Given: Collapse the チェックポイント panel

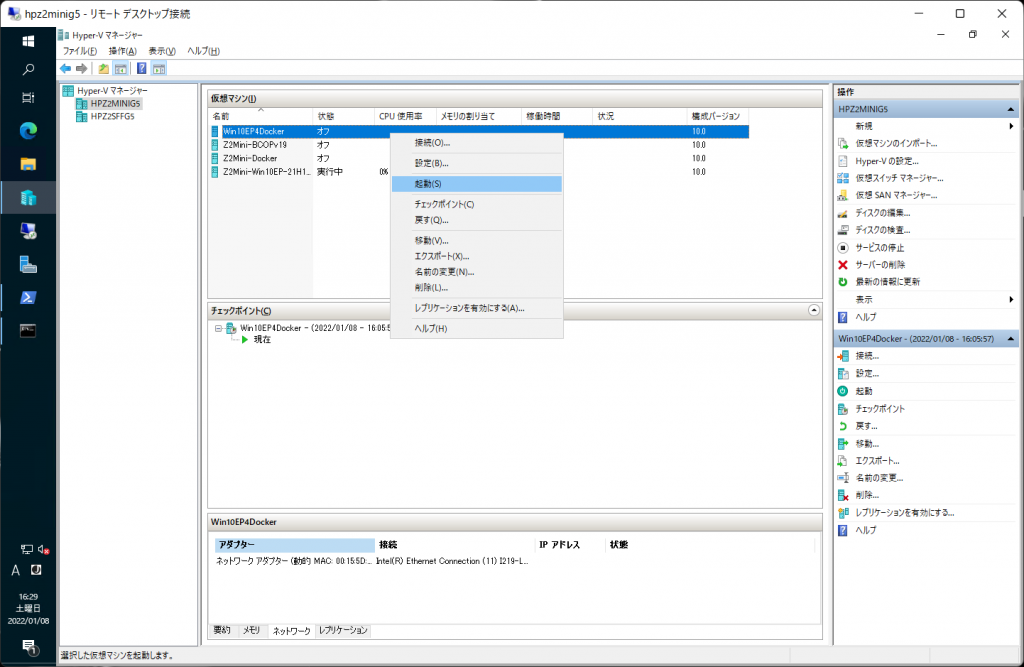Looking at the screenshot, I should click(814, 310).
